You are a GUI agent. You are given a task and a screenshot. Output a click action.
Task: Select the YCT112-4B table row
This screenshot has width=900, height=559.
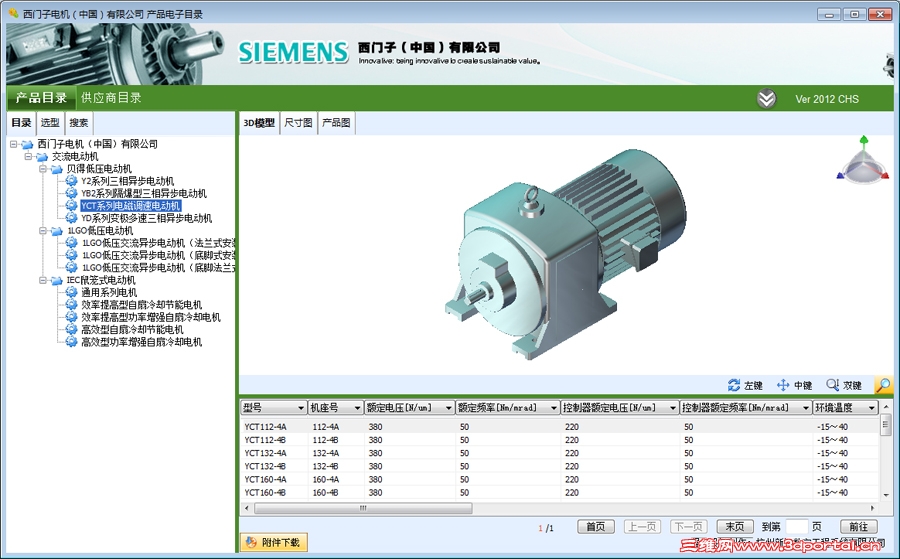(560, 440)
